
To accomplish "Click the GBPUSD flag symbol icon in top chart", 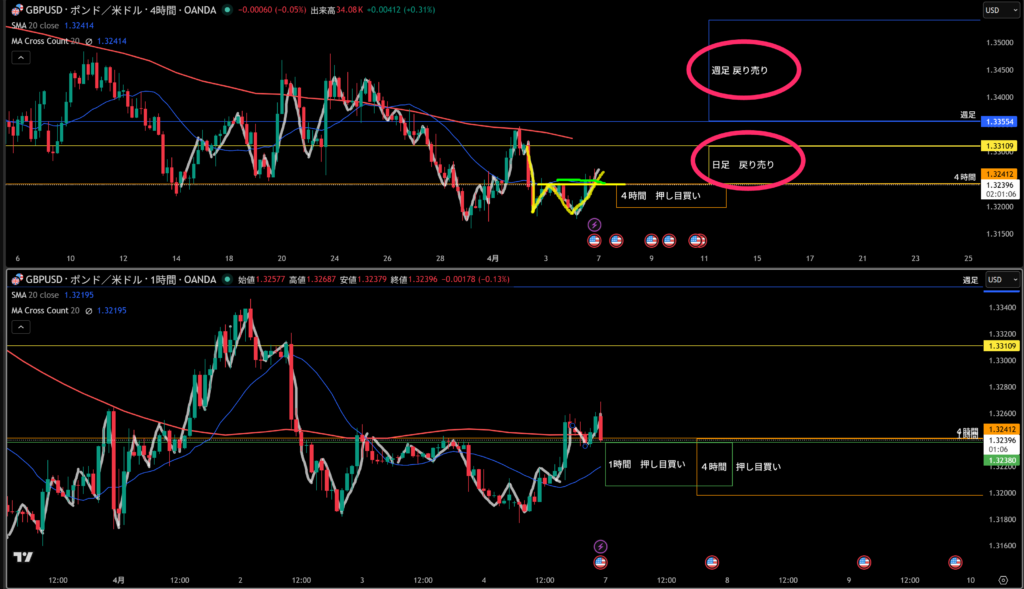I will (17, 10).
